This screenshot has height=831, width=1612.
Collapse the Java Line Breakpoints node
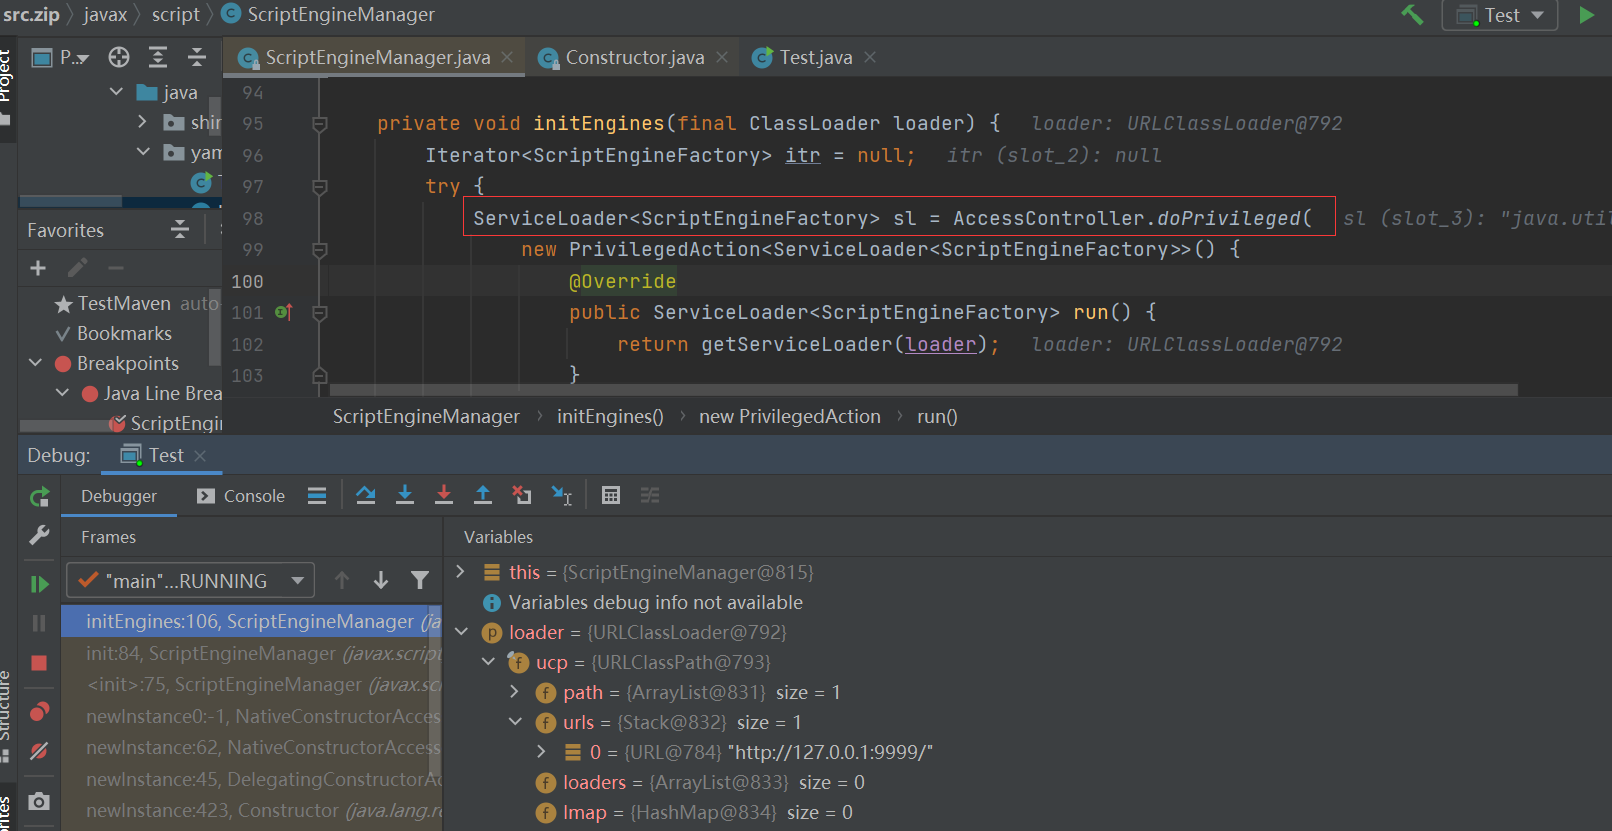(x=62, y=393)
